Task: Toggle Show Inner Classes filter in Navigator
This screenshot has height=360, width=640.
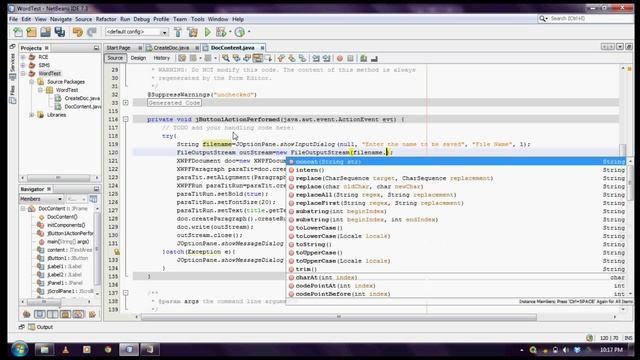Action: pyautogui.click(x=78, y=314)
